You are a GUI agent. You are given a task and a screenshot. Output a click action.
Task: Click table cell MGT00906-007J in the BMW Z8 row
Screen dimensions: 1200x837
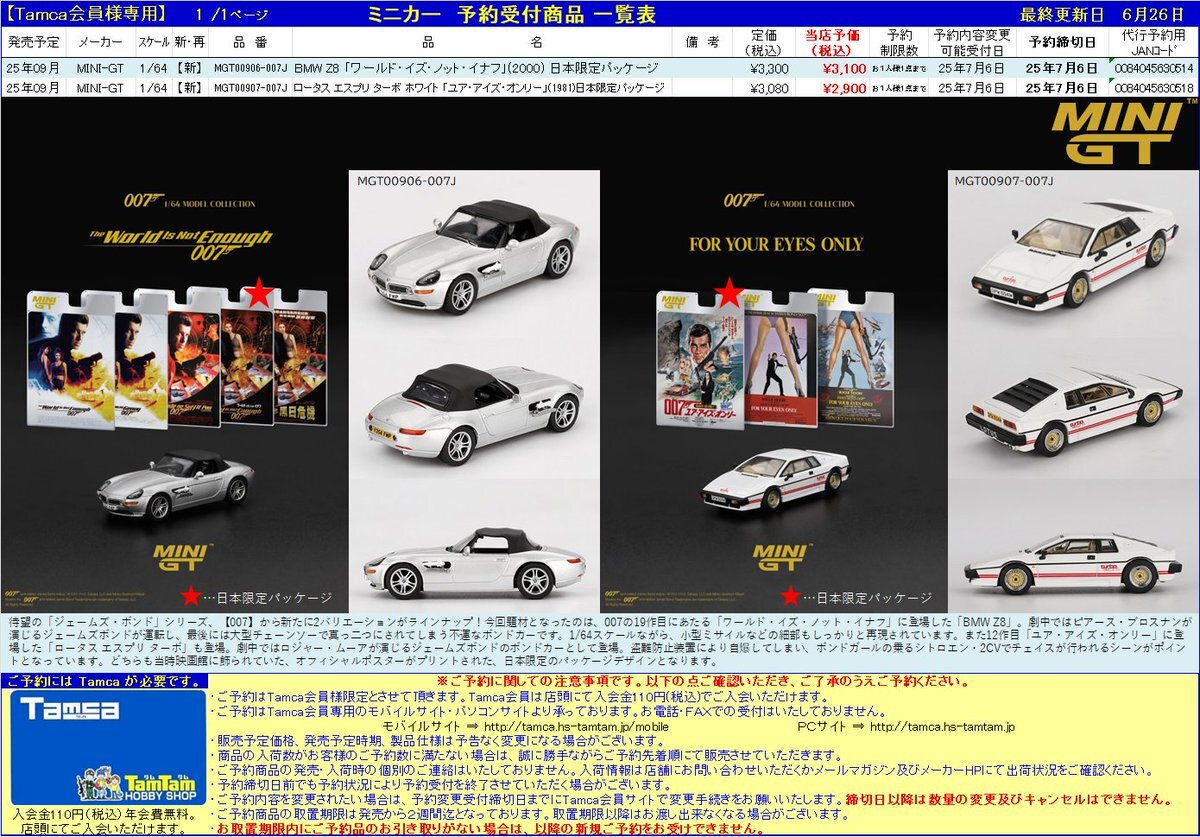(x=251, y=68)
